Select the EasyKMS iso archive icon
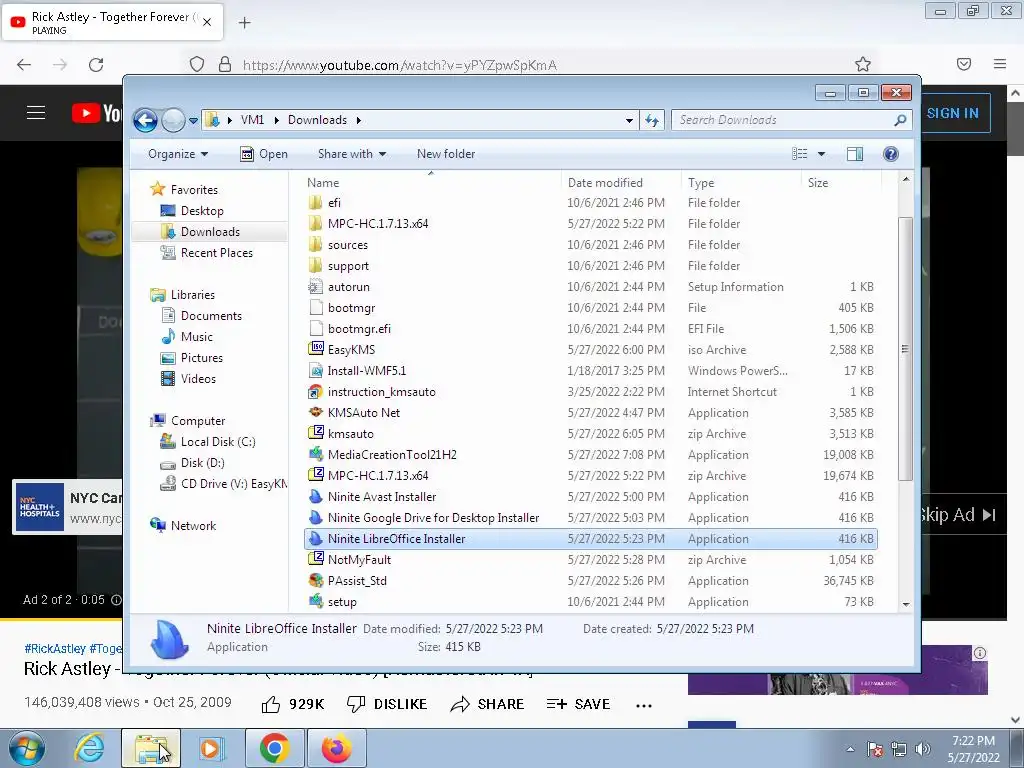1024x768 pixels. pyautogui.click(x=316, y=349)
